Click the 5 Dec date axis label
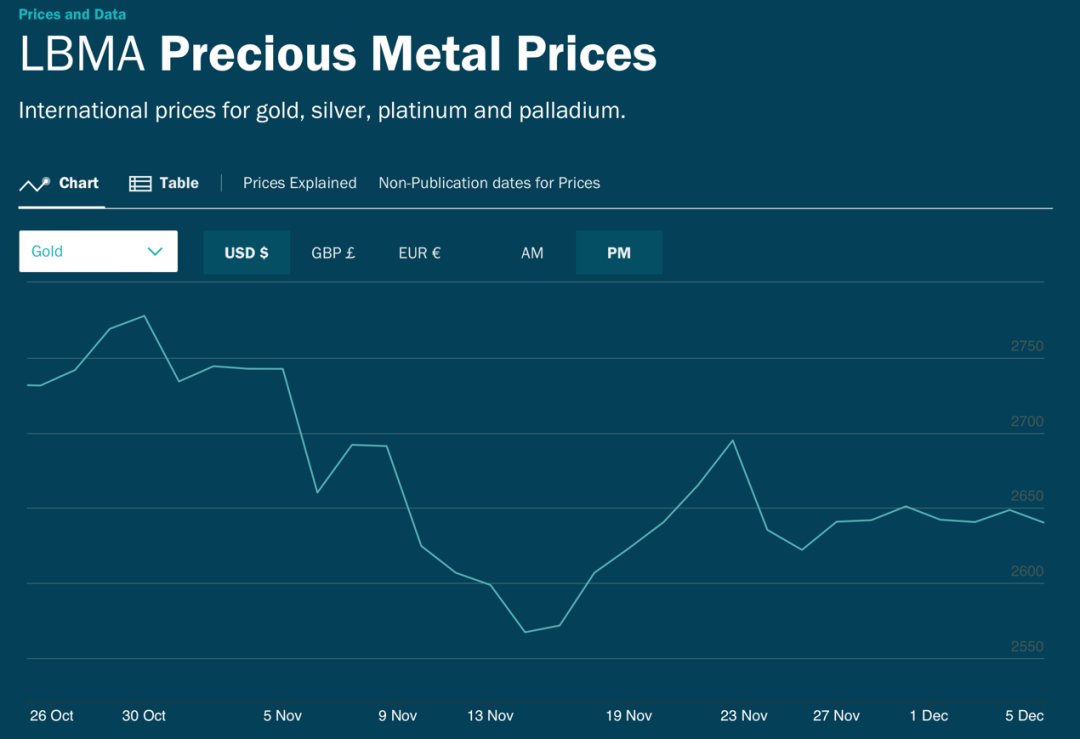 [x=1024, y=716]
